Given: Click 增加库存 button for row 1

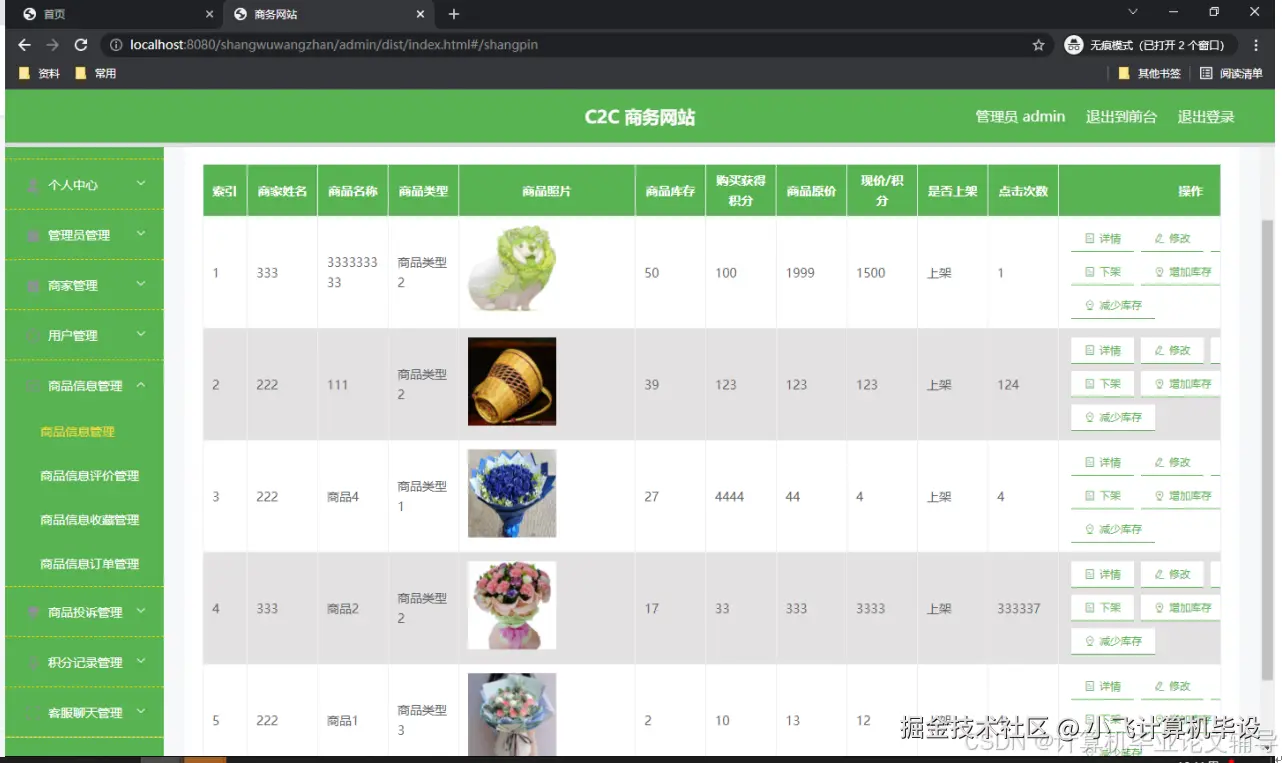Looking at the screenshot, I should point(1181,272).
